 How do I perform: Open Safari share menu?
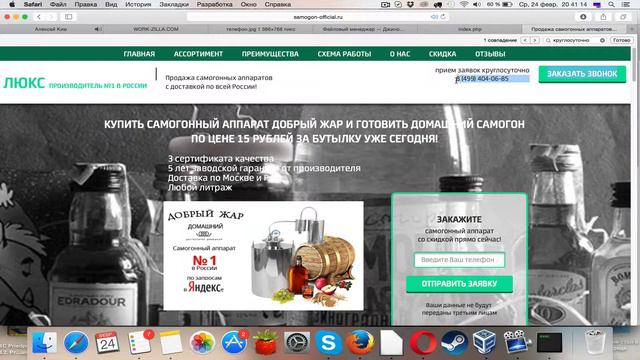click(603, 17)
